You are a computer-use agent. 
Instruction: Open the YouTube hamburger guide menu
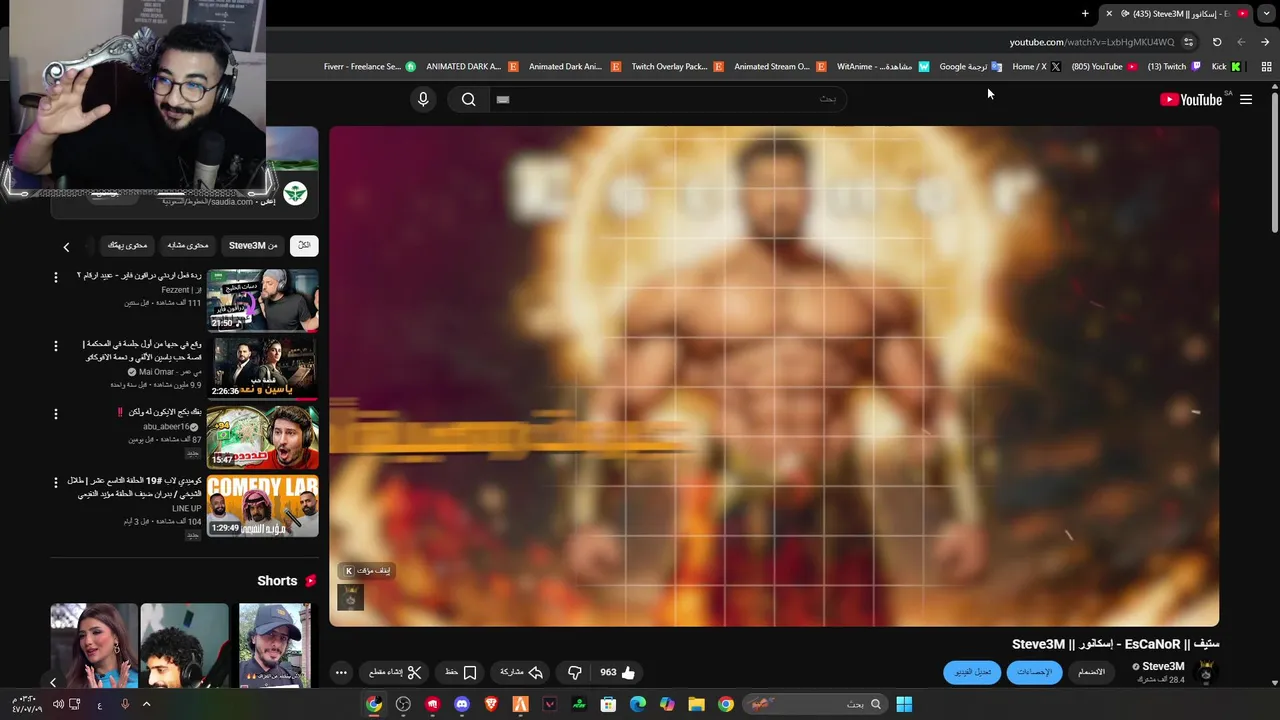coord(1246,99)
